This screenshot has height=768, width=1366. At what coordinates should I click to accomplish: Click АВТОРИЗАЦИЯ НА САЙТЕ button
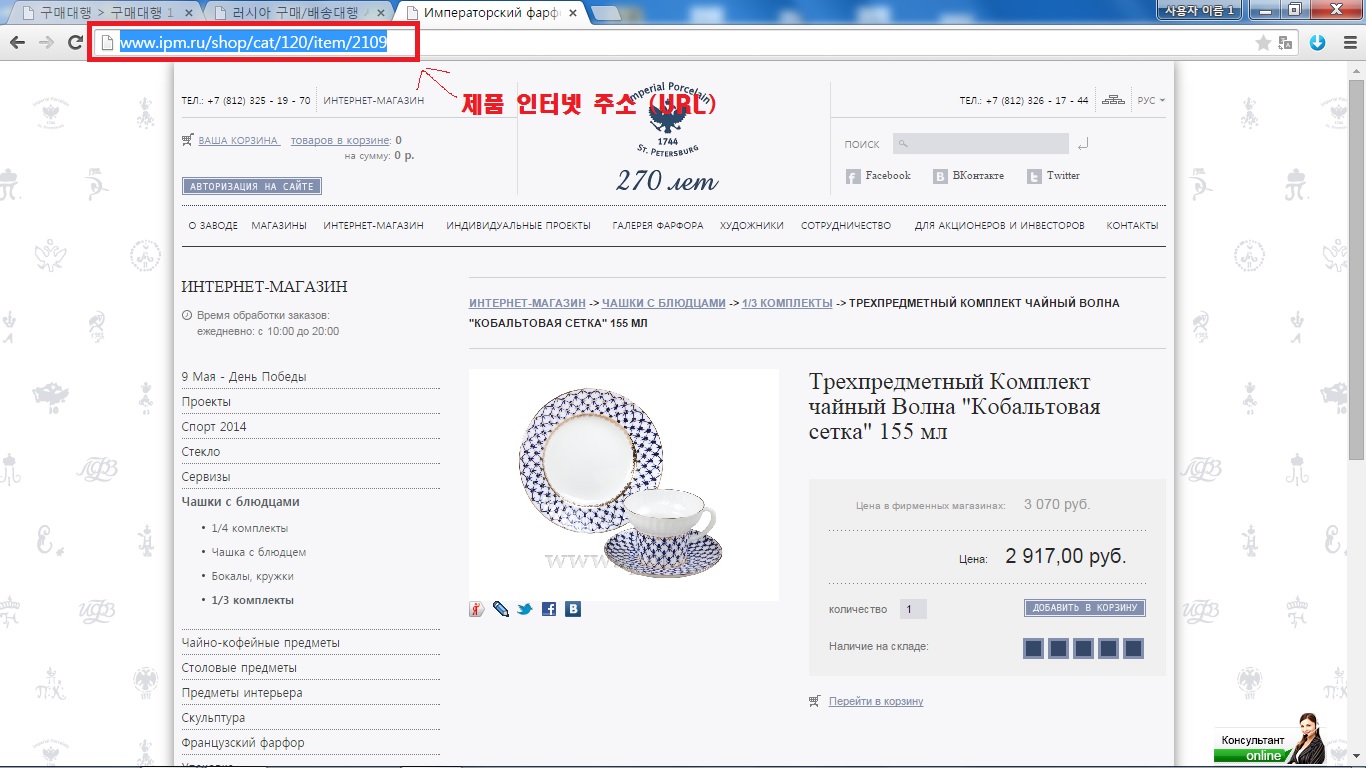coord(252,186)
